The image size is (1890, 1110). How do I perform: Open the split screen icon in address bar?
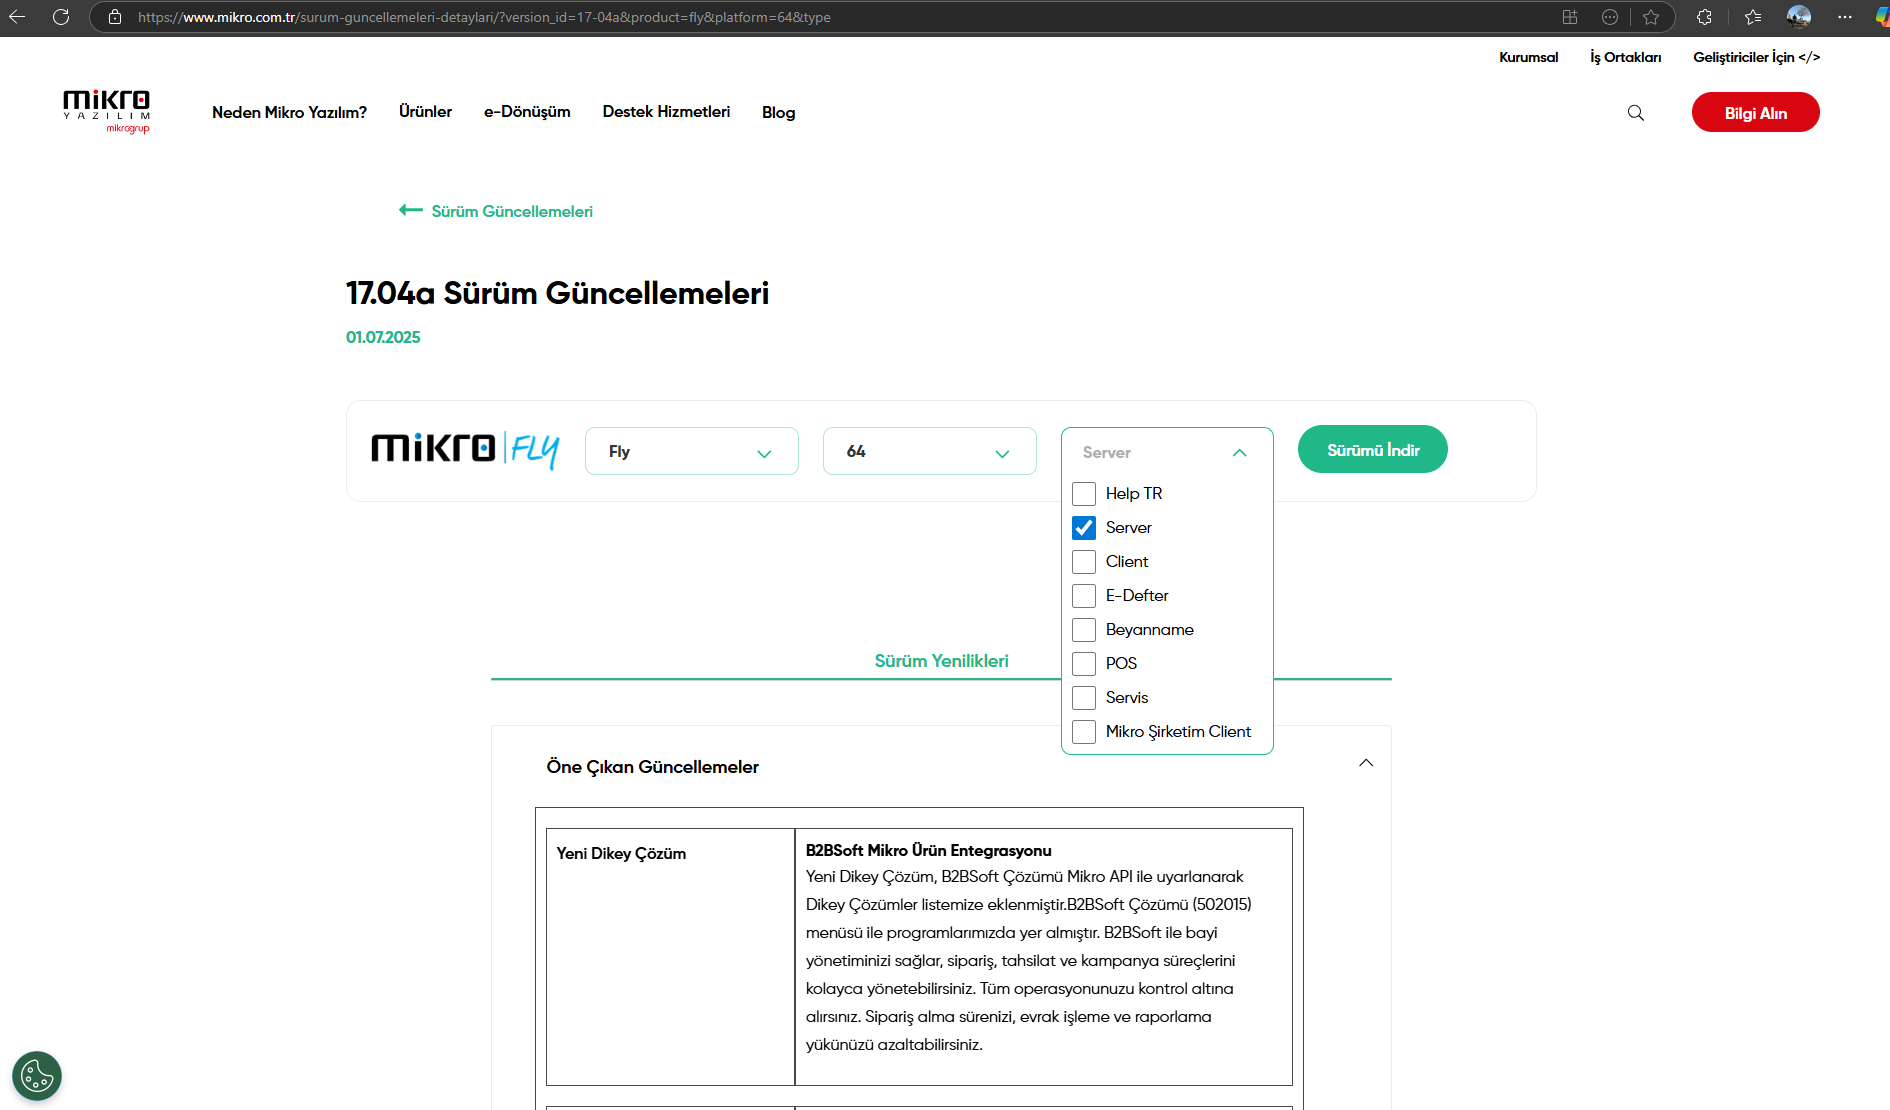point(1570,17)
